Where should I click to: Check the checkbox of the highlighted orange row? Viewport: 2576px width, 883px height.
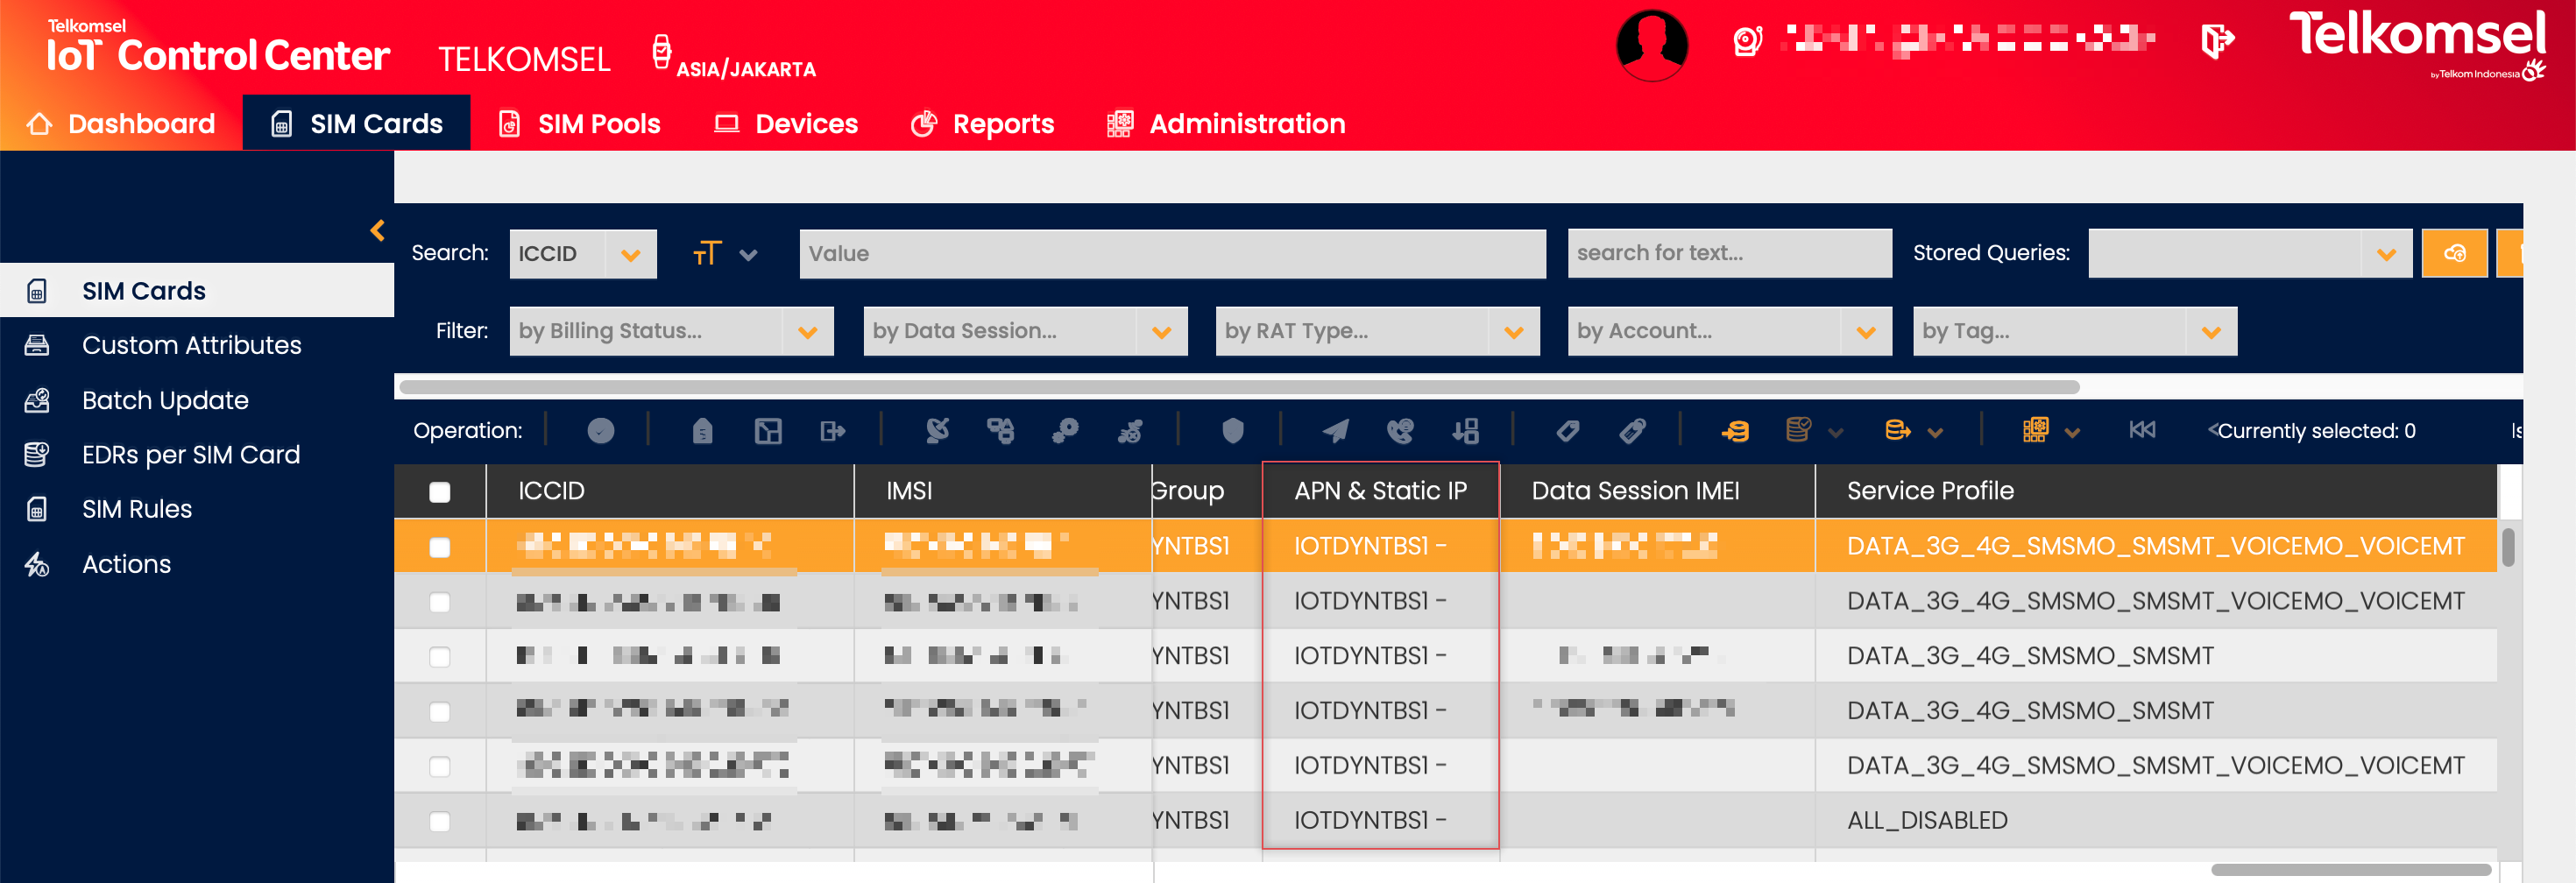tap(439, 547)
